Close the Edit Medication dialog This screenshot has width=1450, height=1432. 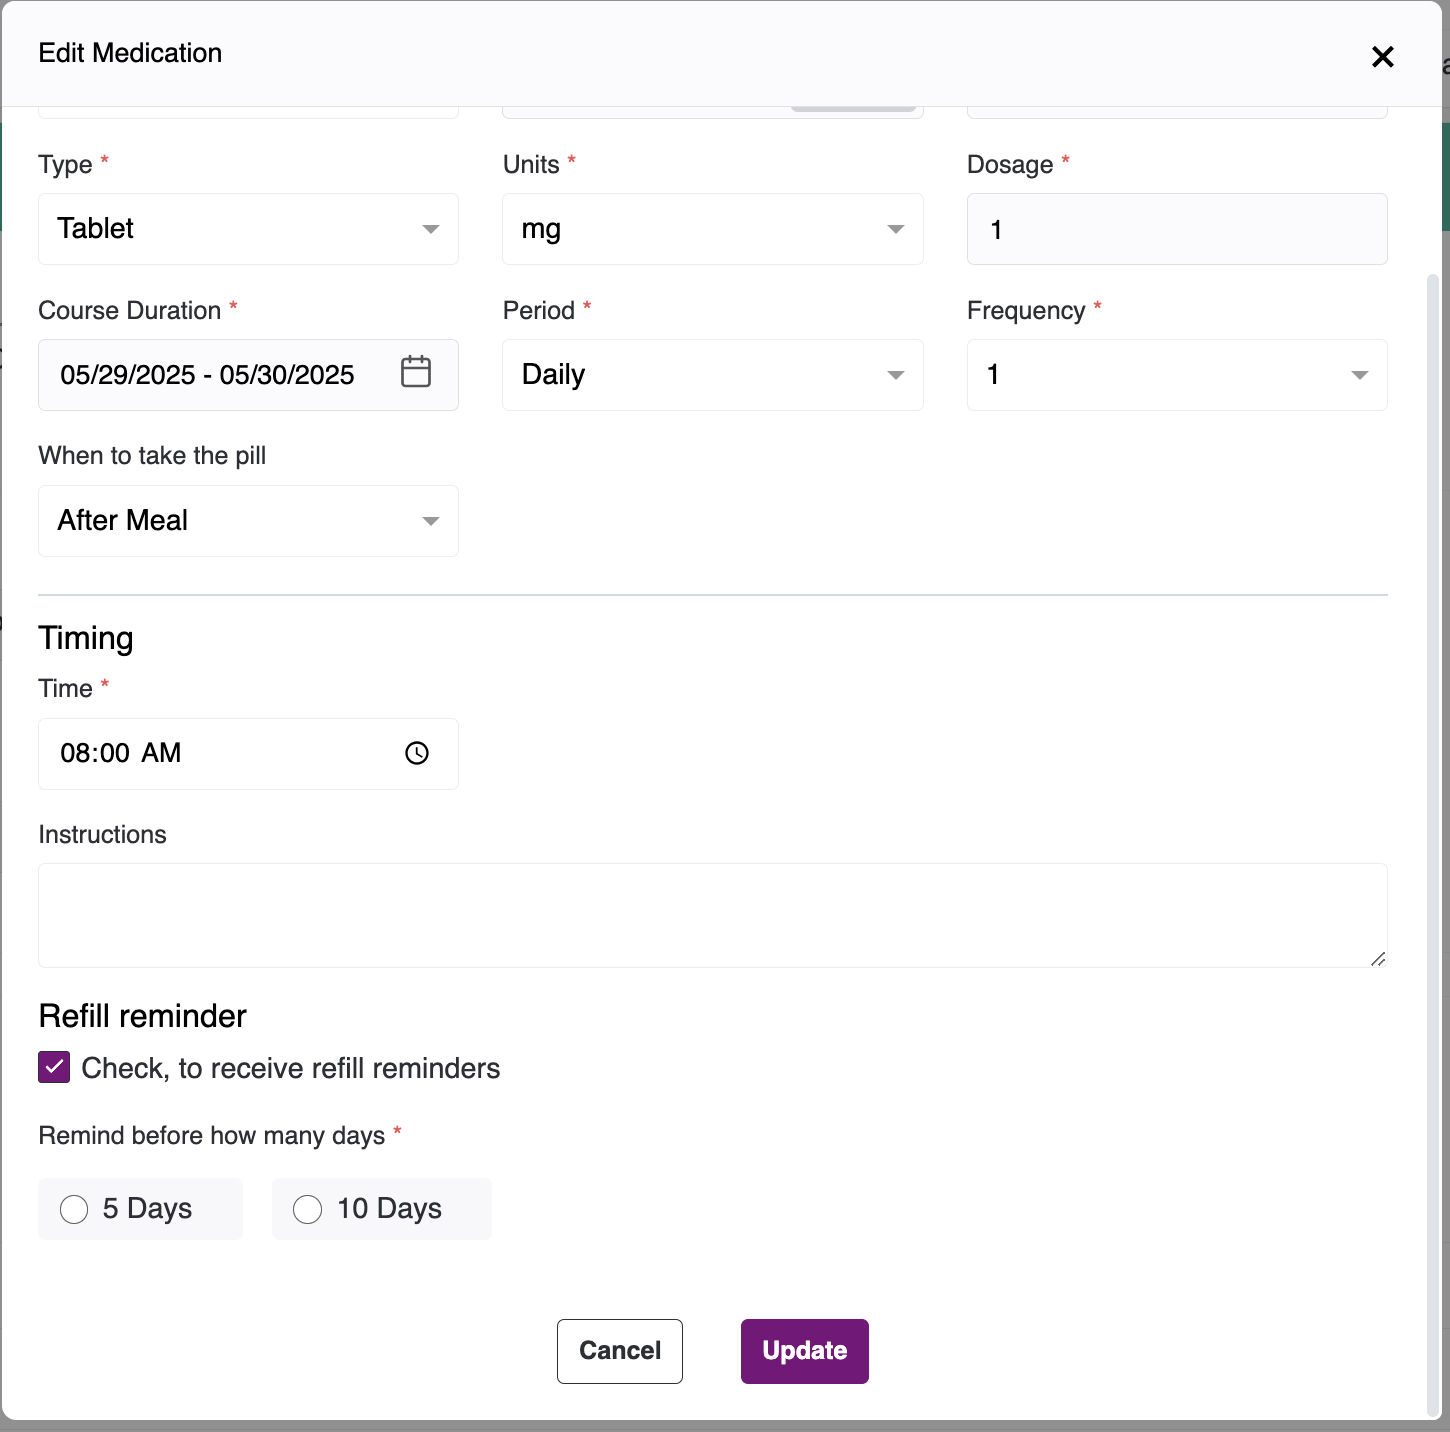point(1382,57)
